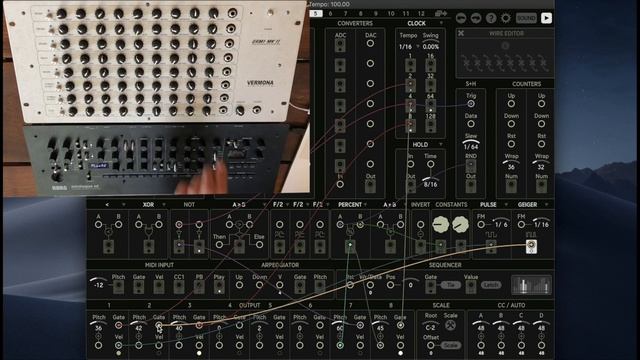Open the A>B module dropdown
The image size is (640, 360).
coord(265,204)
